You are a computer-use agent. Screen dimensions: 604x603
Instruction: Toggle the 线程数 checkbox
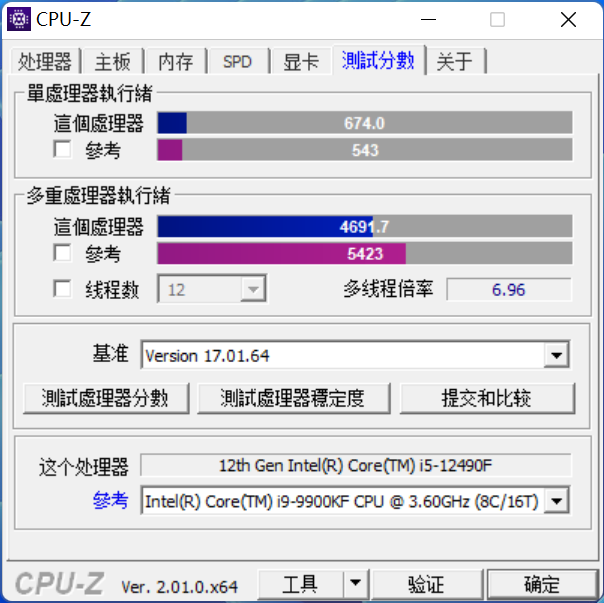coord(62,289)
